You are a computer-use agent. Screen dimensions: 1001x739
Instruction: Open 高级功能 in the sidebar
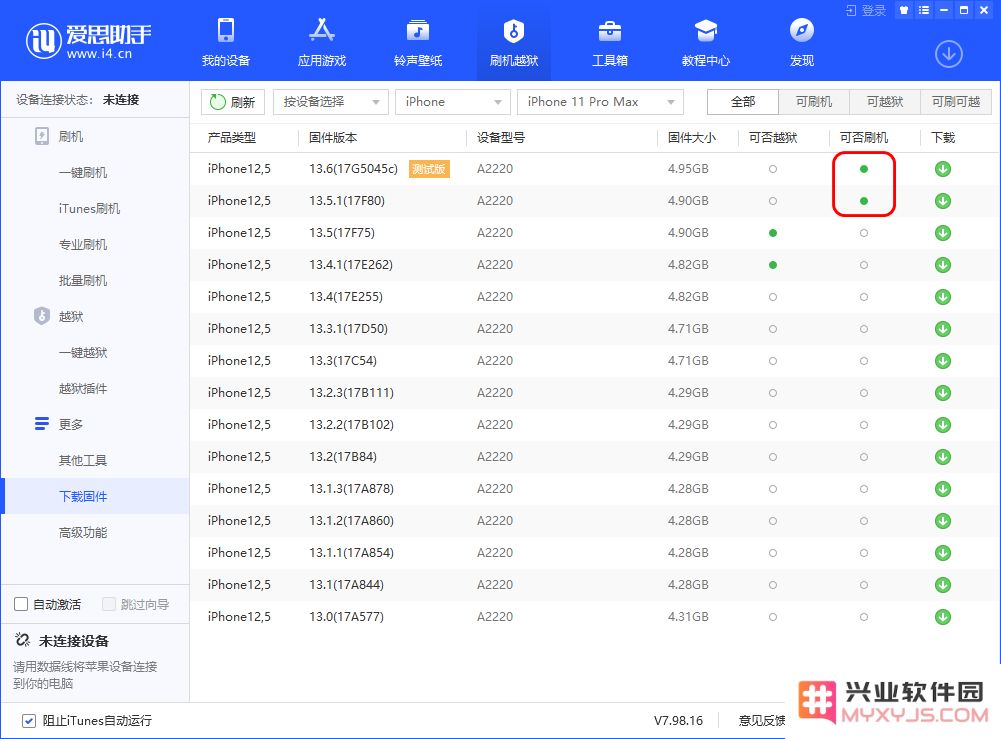coord(83,533)
